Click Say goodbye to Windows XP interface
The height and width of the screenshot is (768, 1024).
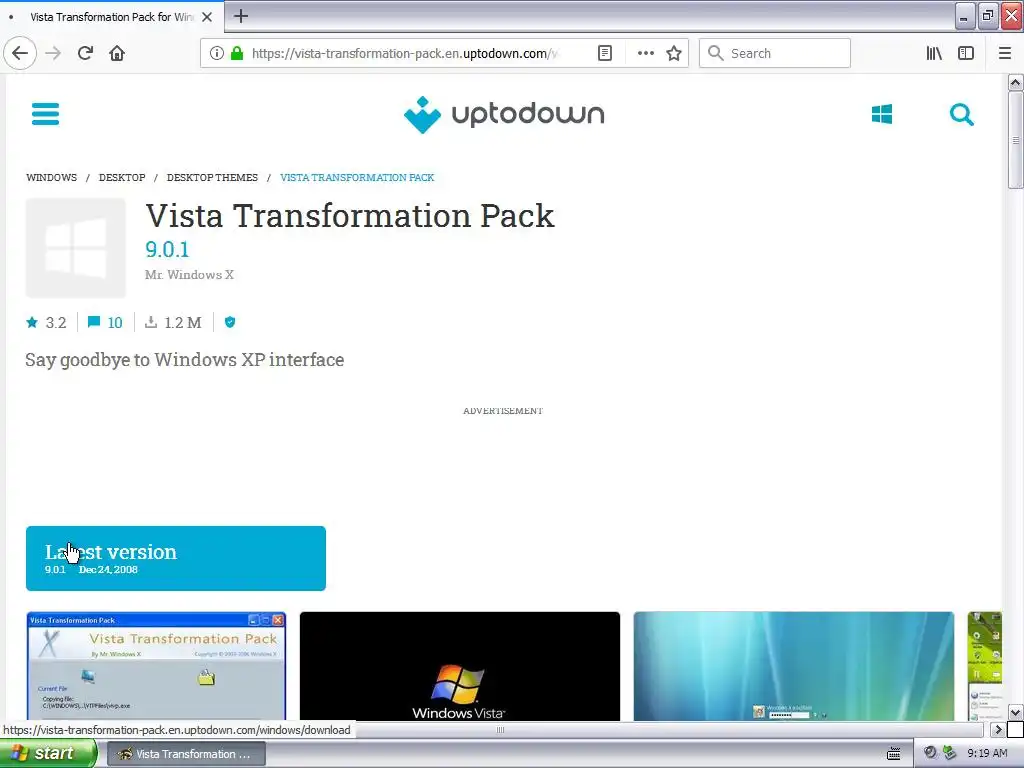tap(185, 360)
